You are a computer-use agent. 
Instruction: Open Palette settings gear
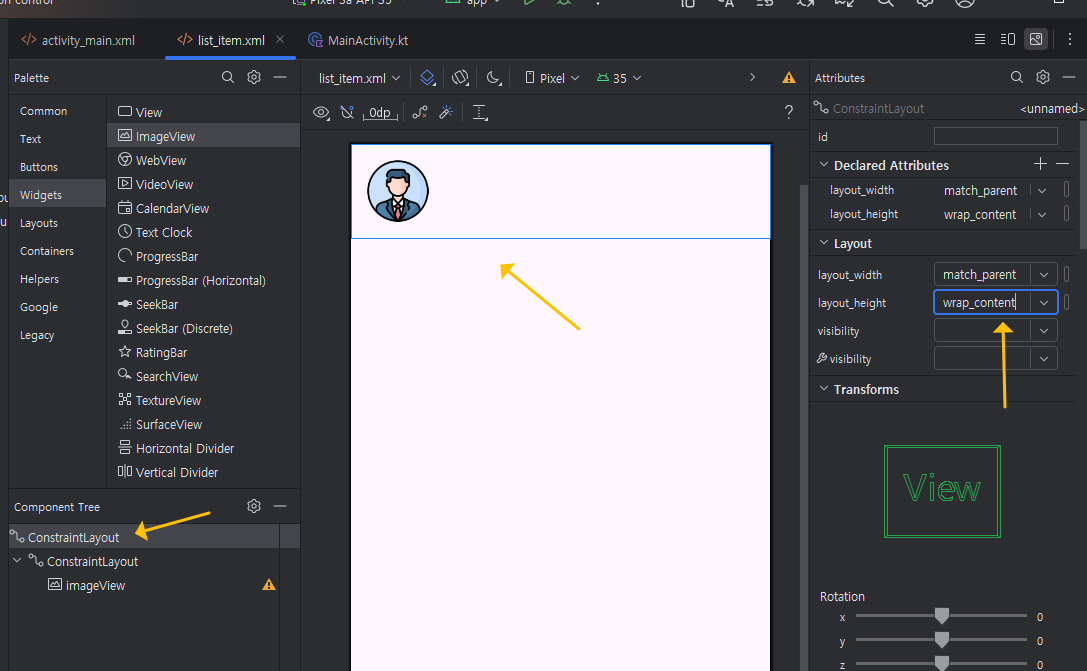254,77
